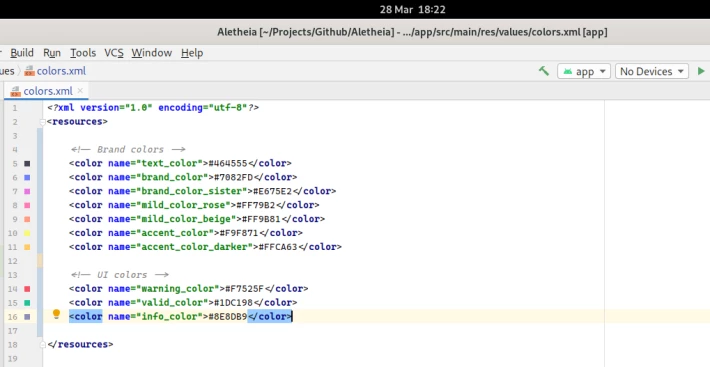The height and width of the screenshot is (367, 710).
Task: Click the hex value #E675E2
Action: (x=272, y=191)
